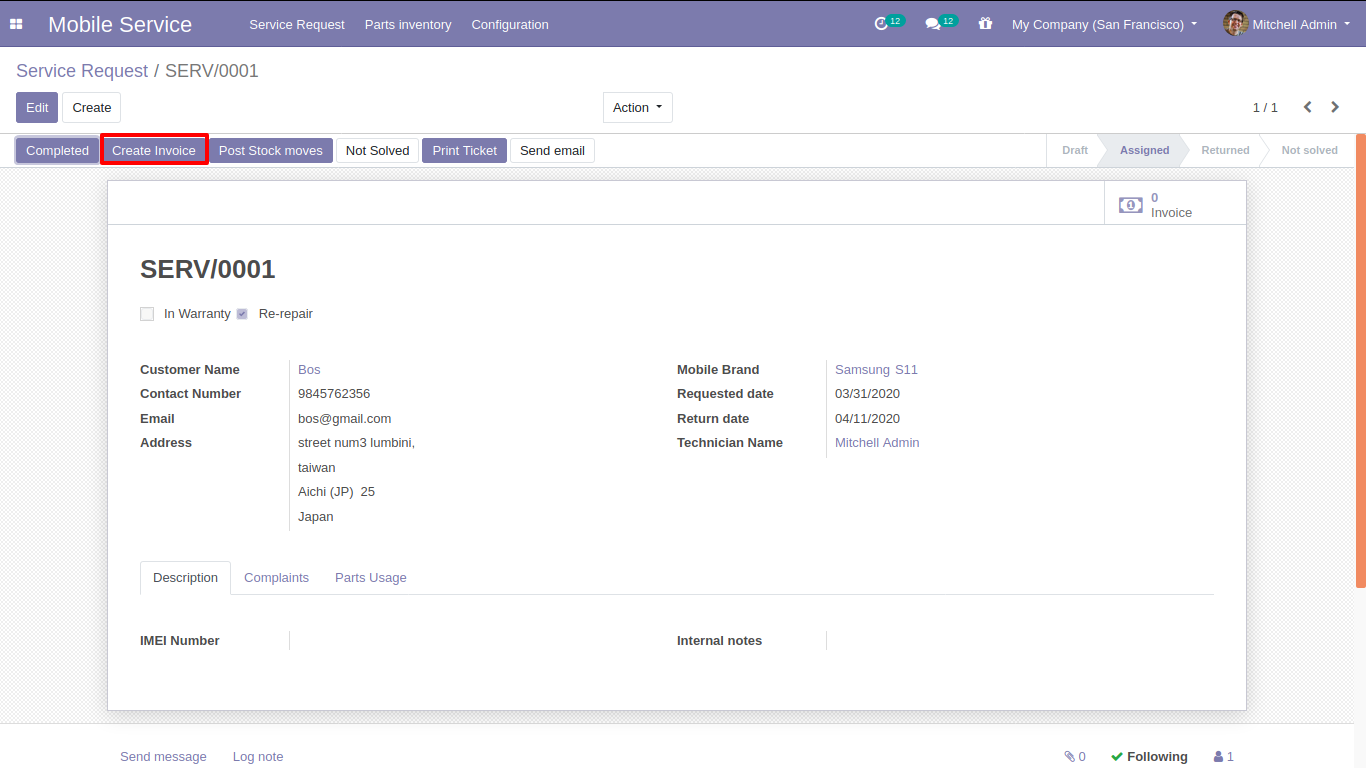Click the Mobile Service app title
1366x768 pixels.
pyautogui.click(x=120, y=24)
